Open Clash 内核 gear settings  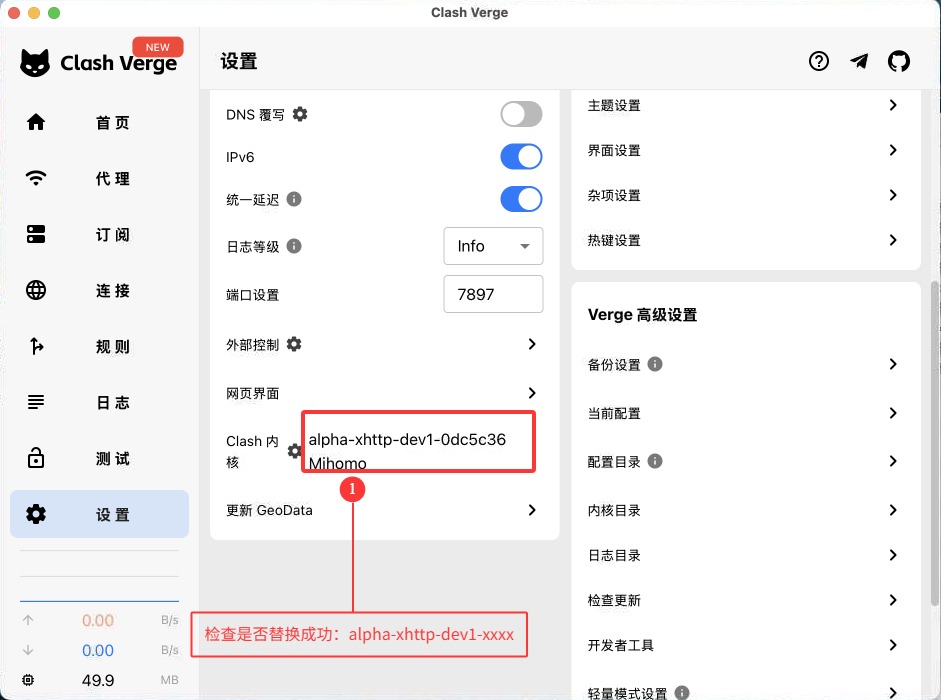[x=294, y=451]
